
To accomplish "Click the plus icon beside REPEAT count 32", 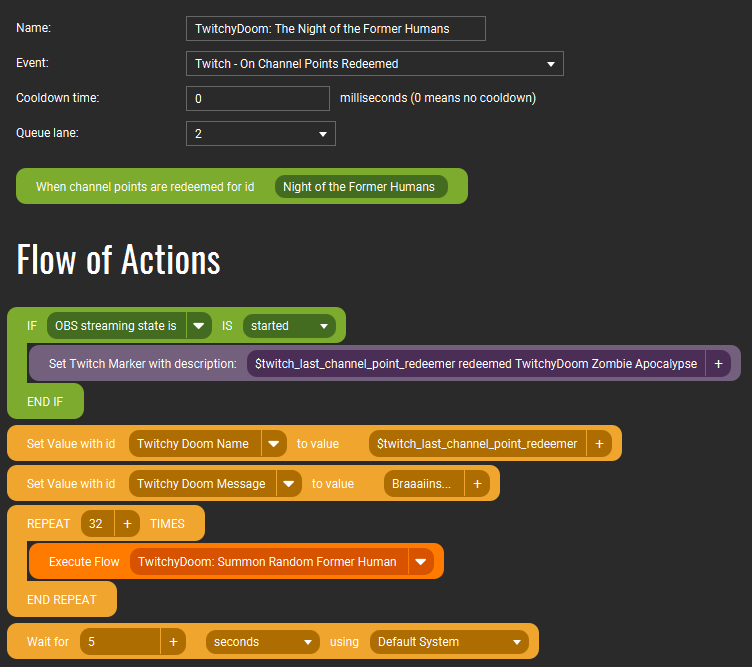I will pos(127,523).
